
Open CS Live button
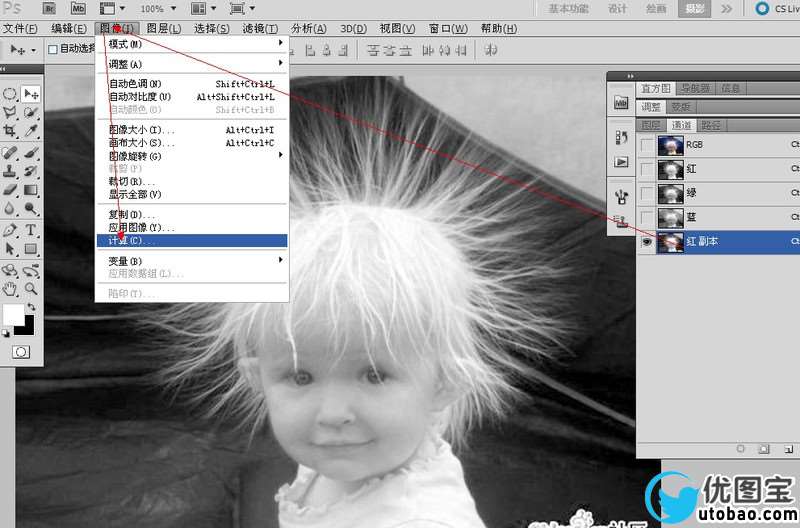[x=777, y=9]
